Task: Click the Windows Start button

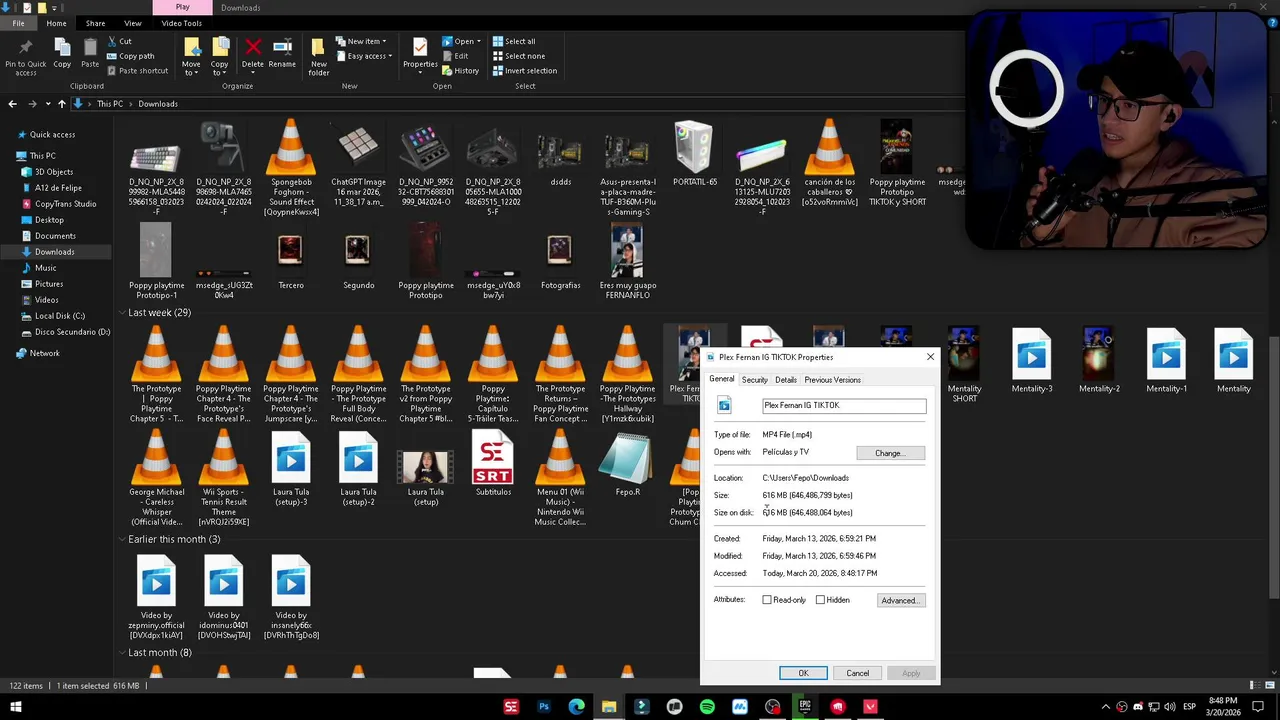Action: tap(15, 707)
